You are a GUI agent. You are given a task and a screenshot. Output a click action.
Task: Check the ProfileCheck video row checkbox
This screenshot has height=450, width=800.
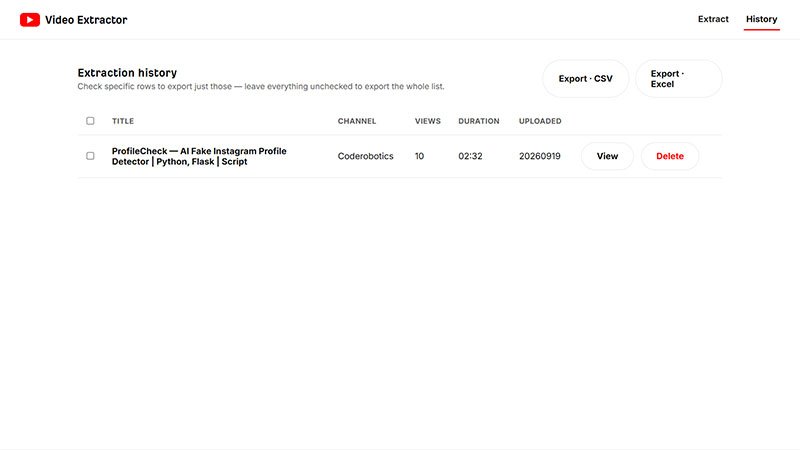click(90, 156)
